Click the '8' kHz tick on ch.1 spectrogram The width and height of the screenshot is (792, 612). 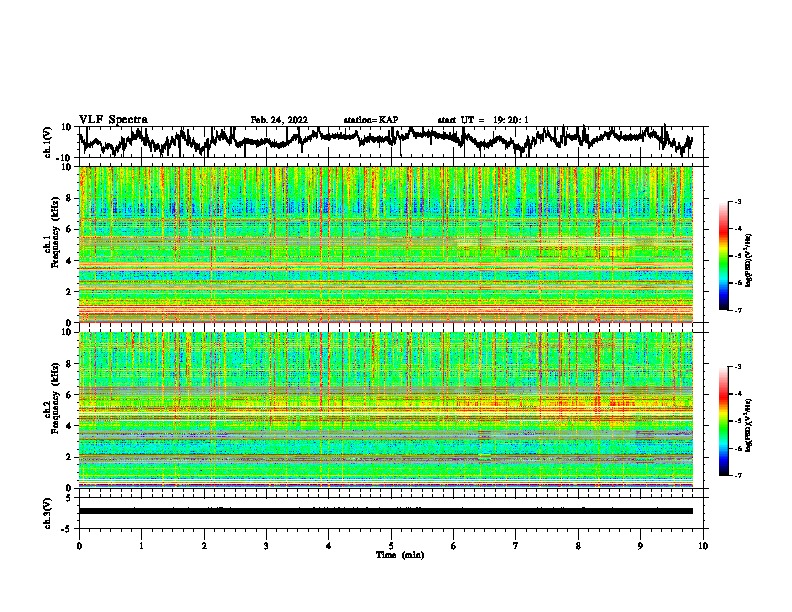[70, 198]
